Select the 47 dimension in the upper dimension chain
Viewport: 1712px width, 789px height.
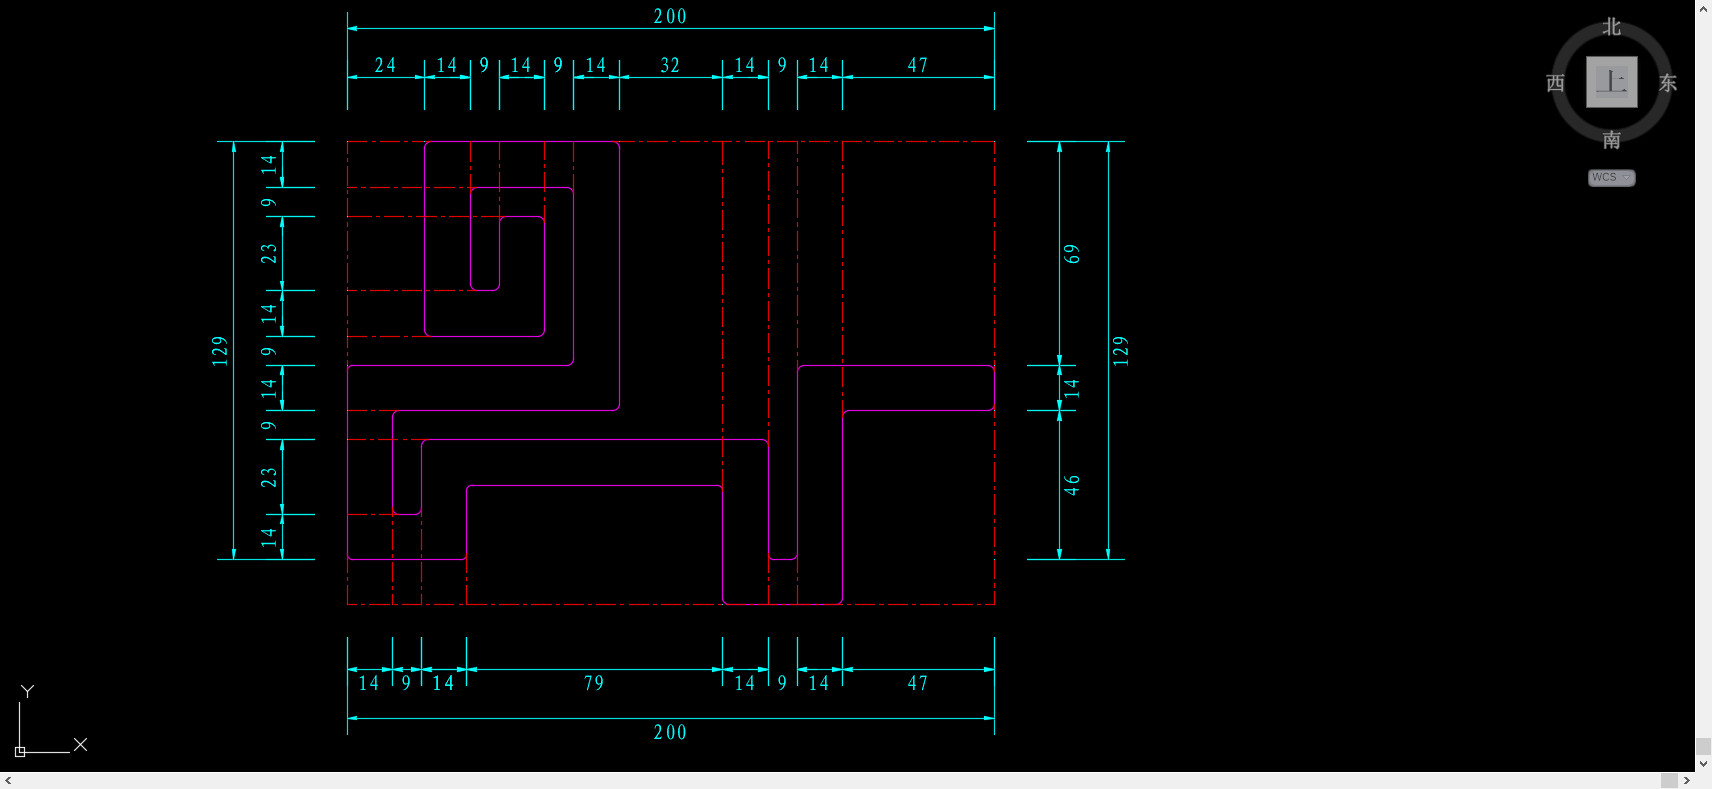(918, 65)
